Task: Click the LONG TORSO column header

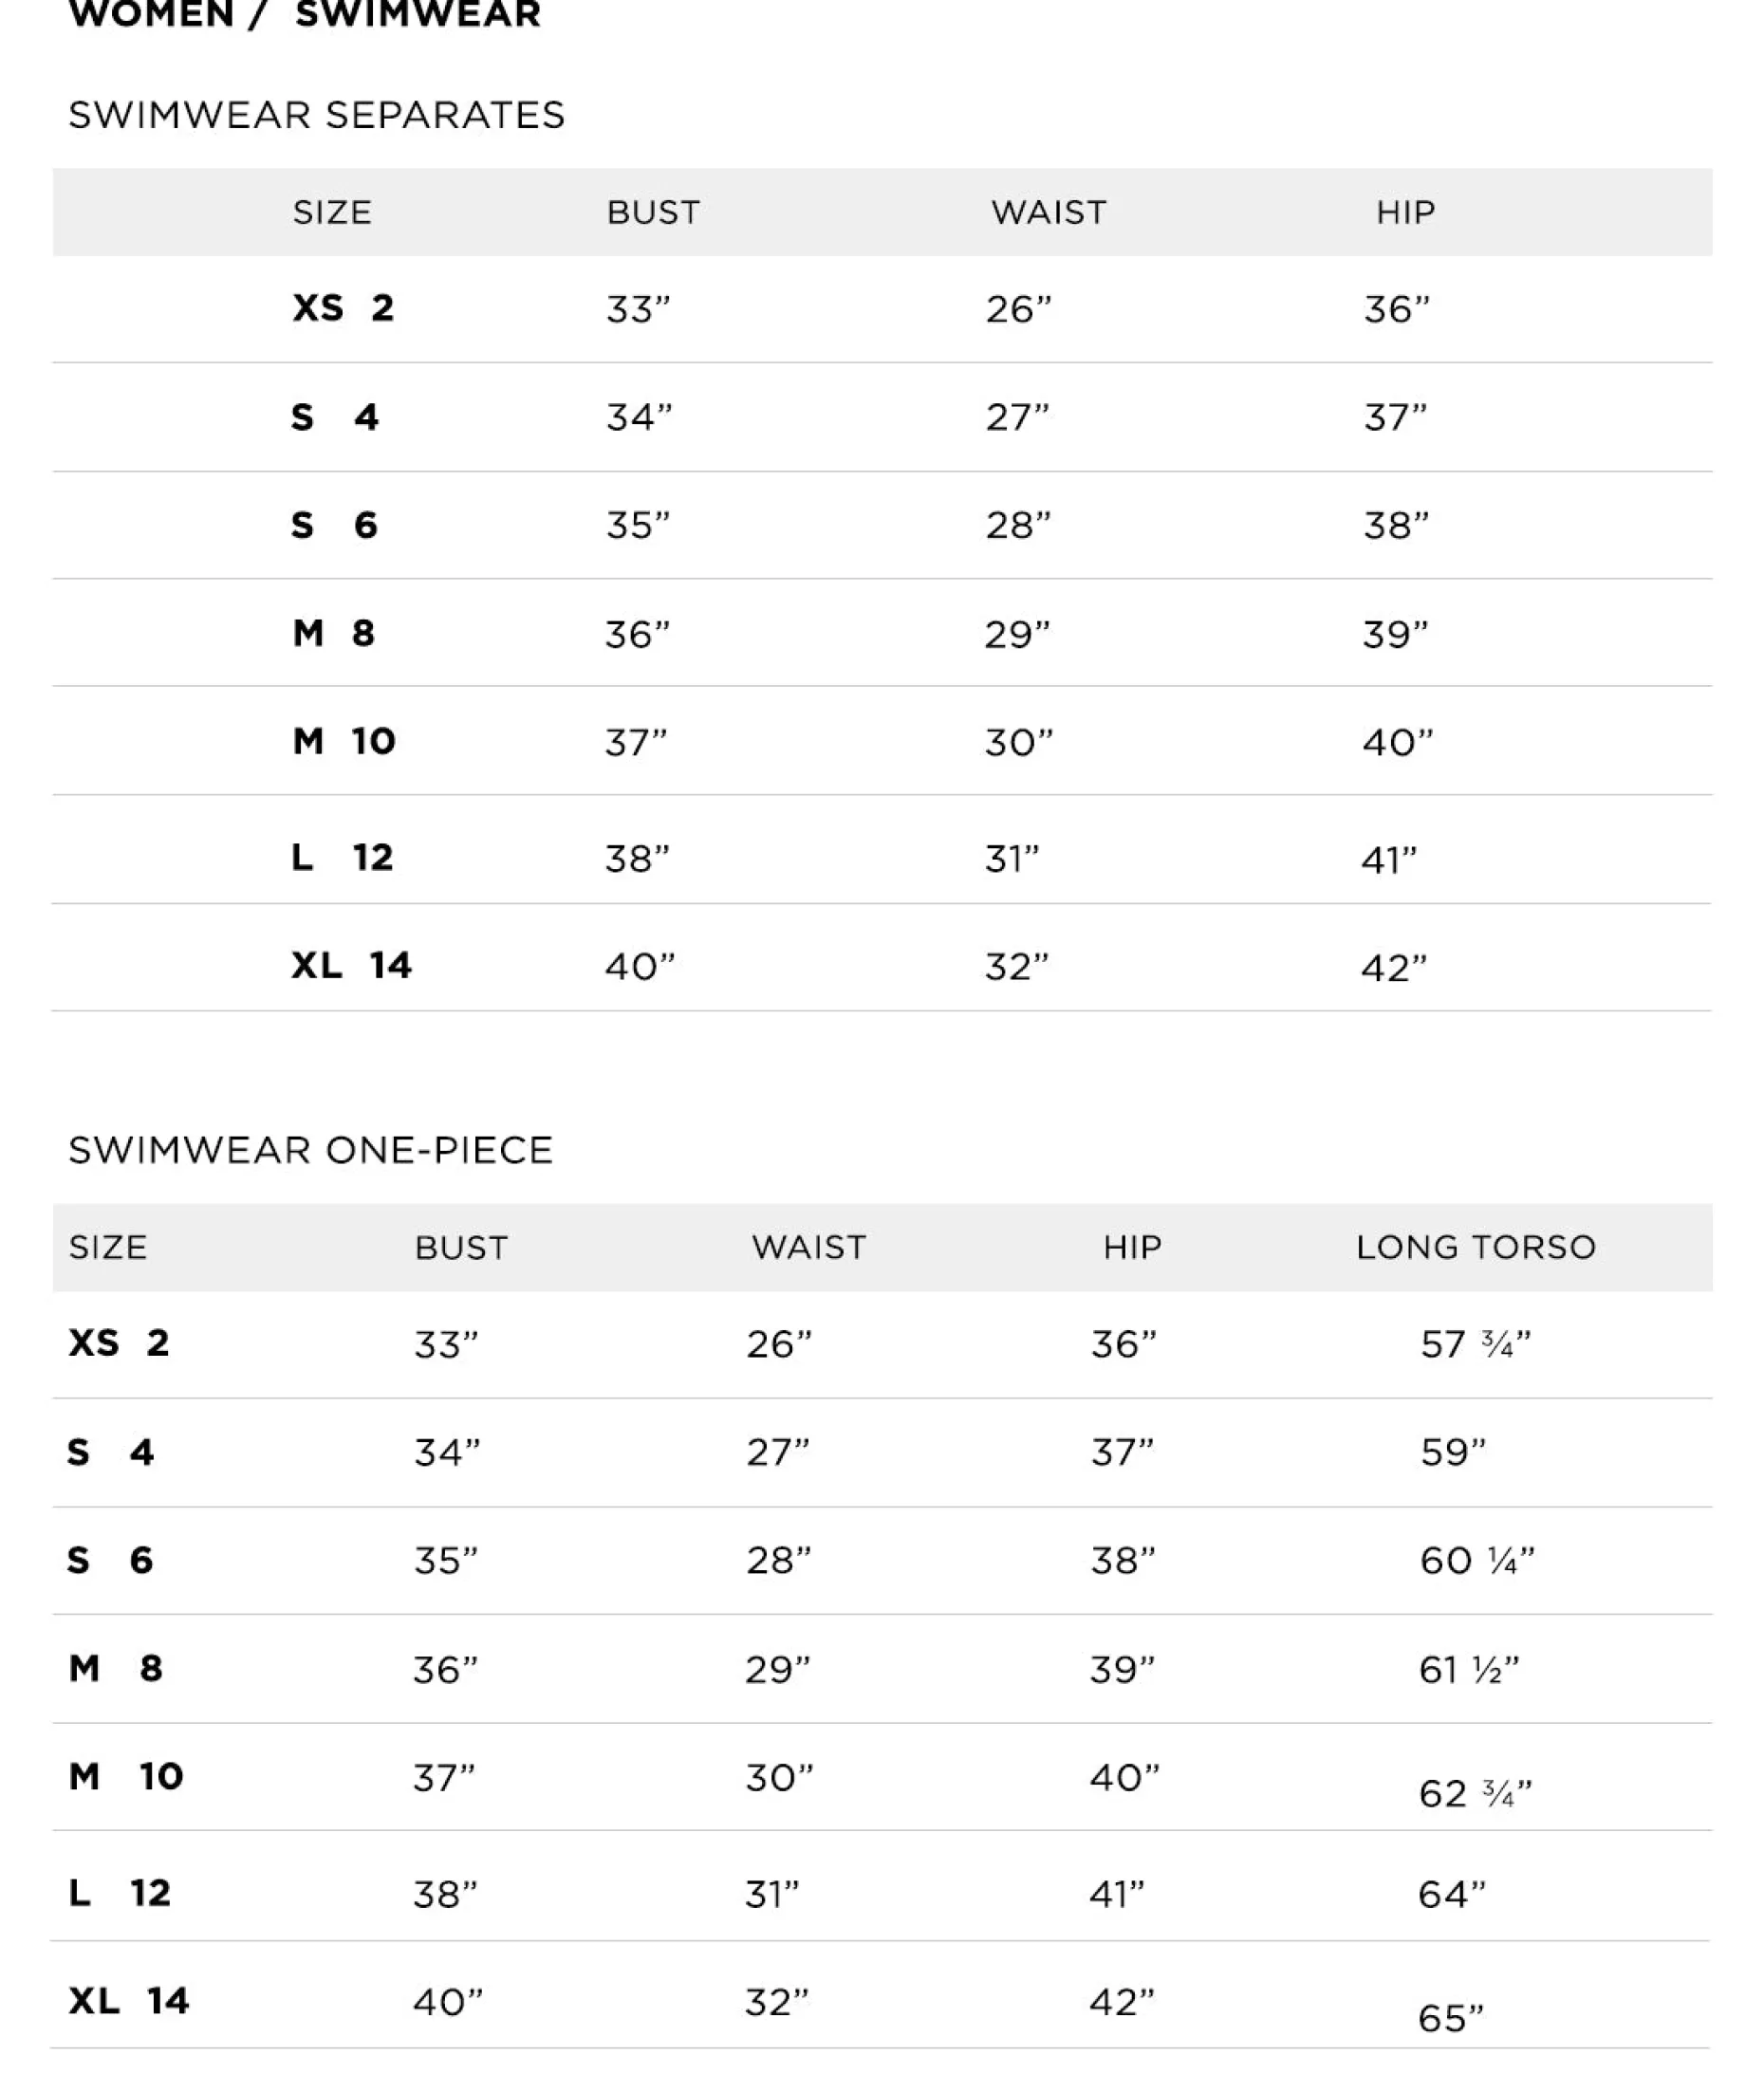Action: 1475,1247
